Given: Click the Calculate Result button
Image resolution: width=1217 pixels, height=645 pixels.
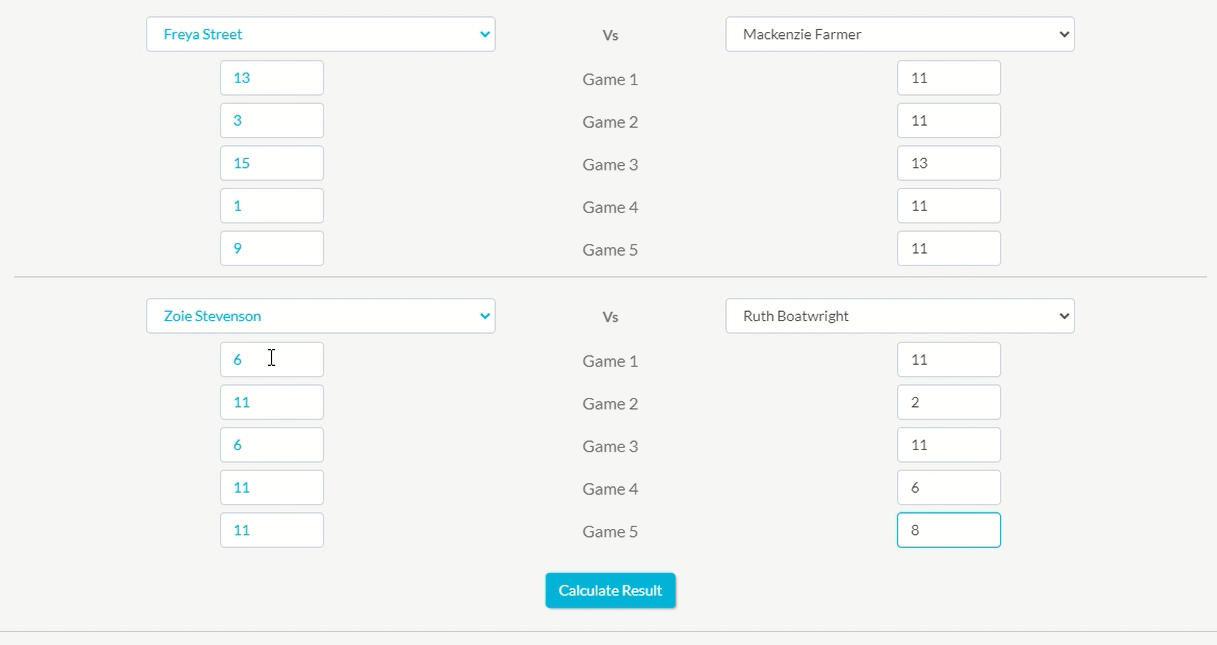Looking at the screenshot, I should click(x=610, y=590).
